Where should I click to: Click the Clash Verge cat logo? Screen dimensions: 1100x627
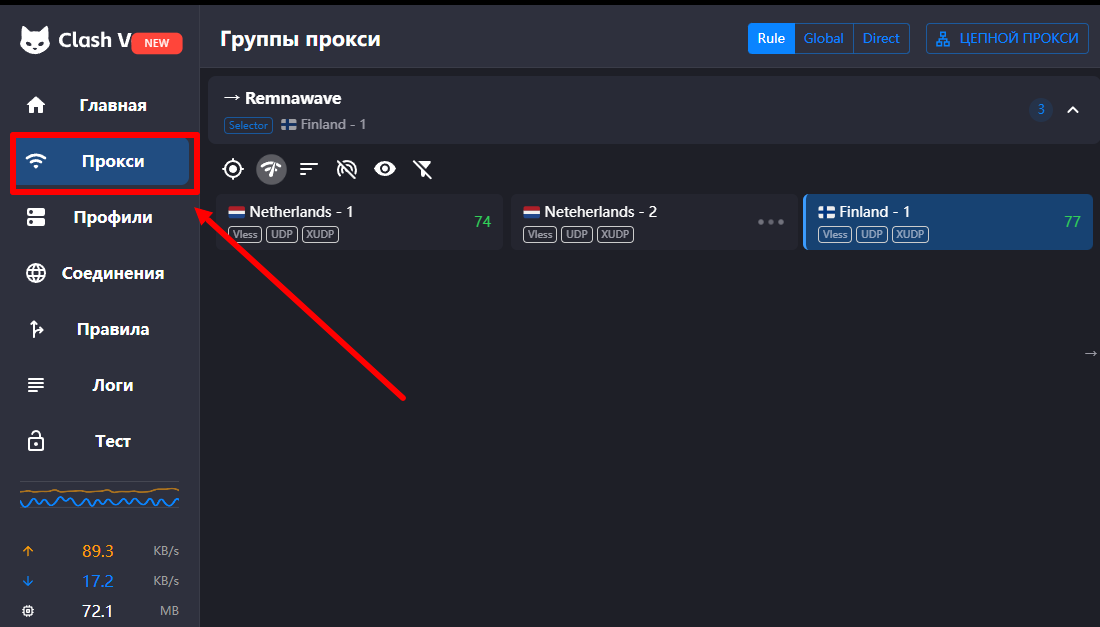click(34, 40)
